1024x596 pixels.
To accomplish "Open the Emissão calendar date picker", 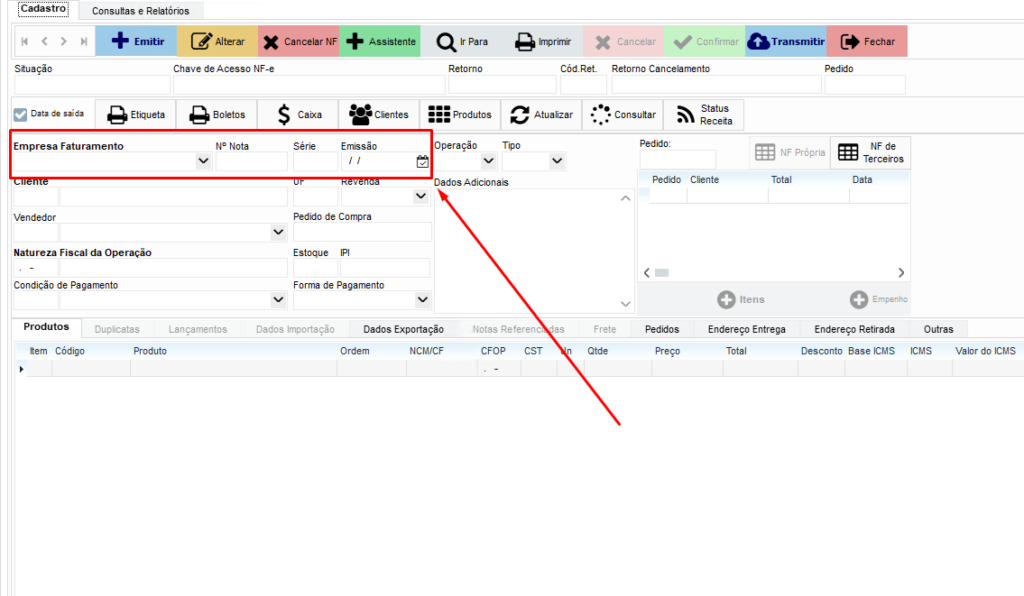I will tap(422, 161).
